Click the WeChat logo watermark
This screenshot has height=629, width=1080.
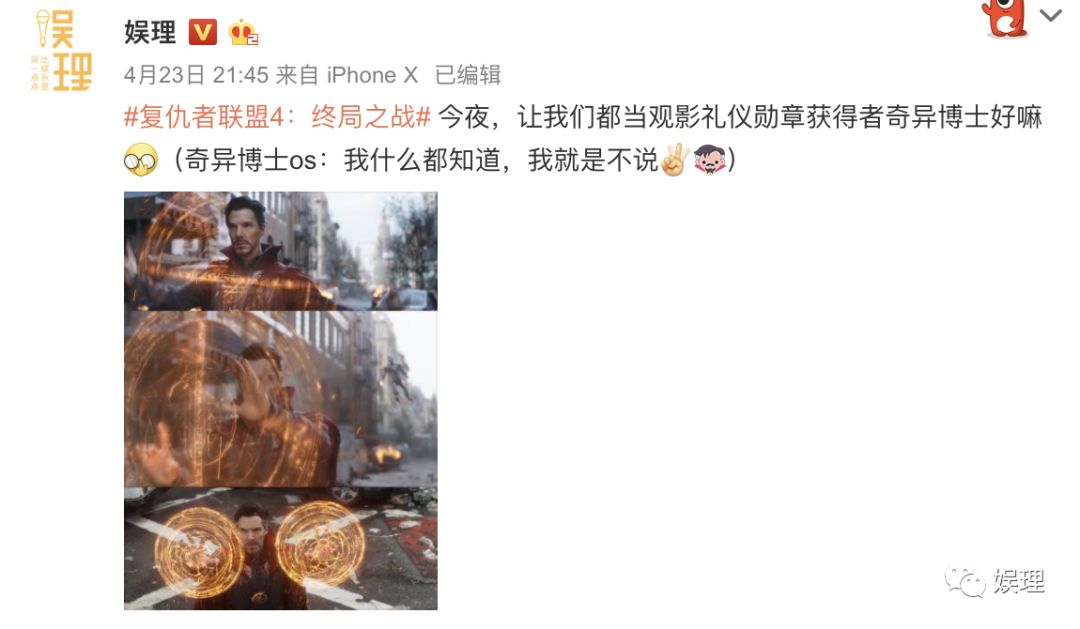(x=965, y=581)
